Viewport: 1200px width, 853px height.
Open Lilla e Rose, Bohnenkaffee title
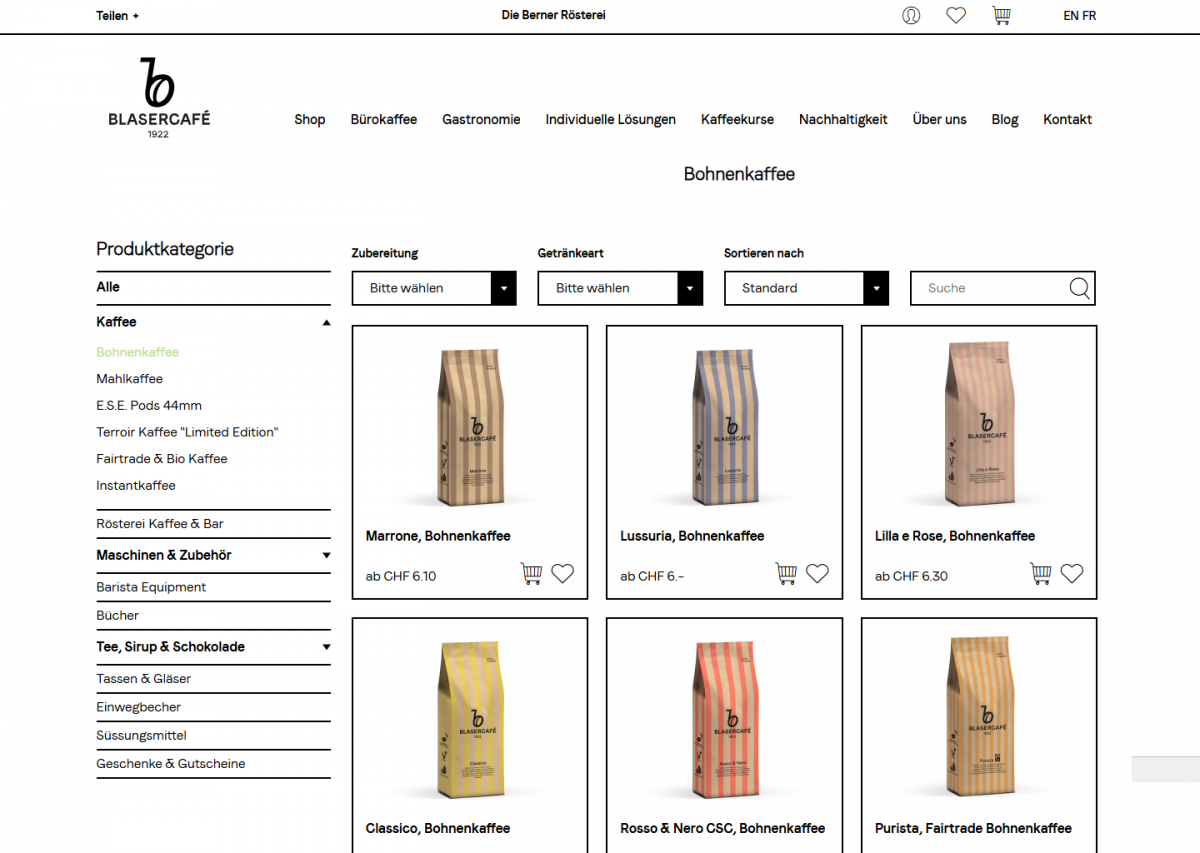click(x=955, y=536)
